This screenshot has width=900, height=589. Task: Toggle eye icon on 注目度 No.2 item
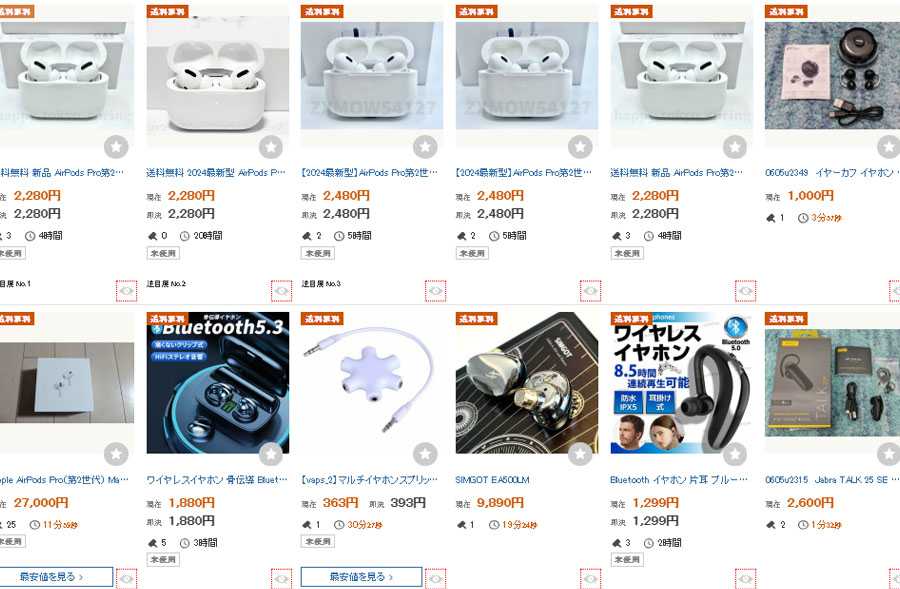coord(281,291)
